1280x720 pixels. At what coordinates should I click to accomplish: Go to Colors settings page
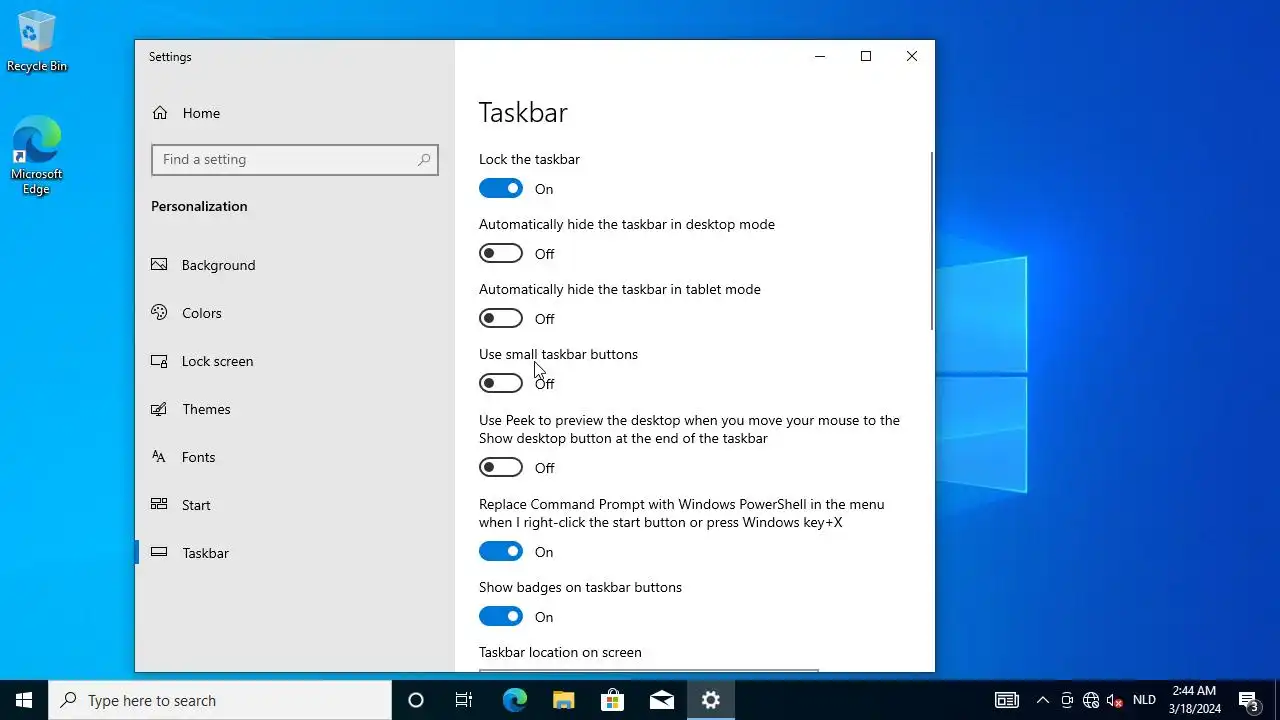(295, 313)
